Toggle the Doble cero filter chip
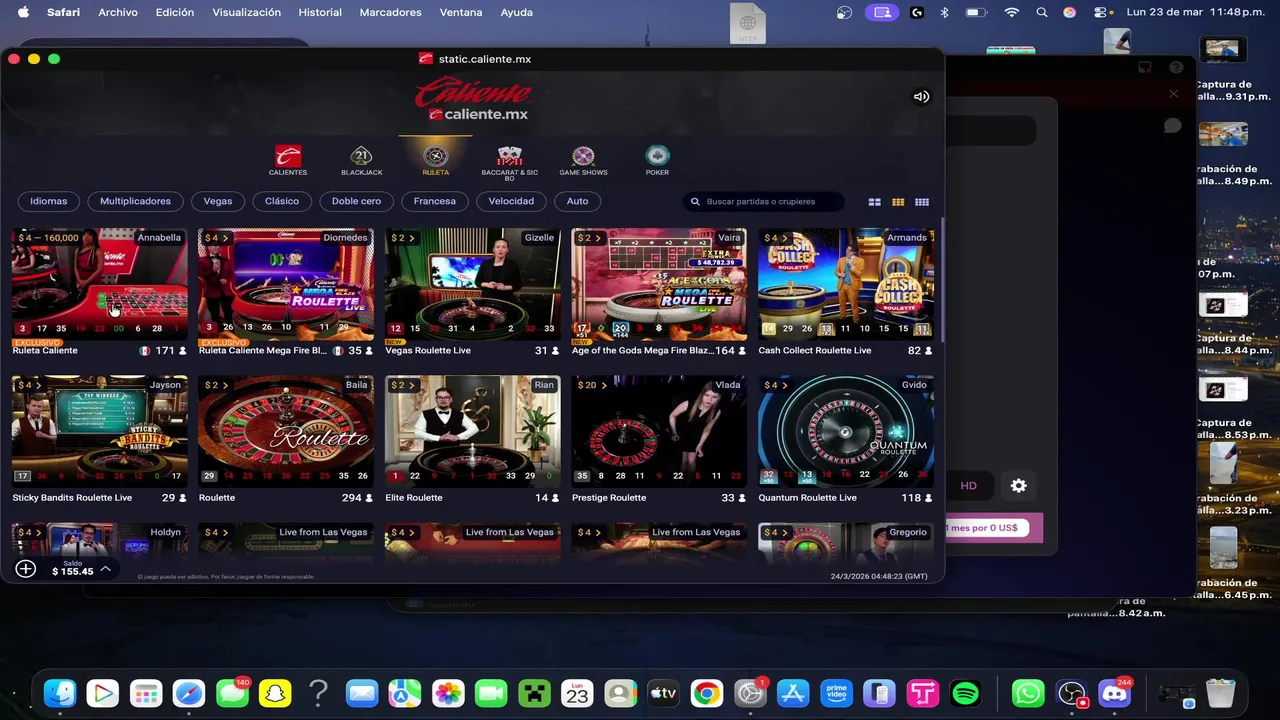This screenshot has width=1280, height=720. click(x=356, y=201)
